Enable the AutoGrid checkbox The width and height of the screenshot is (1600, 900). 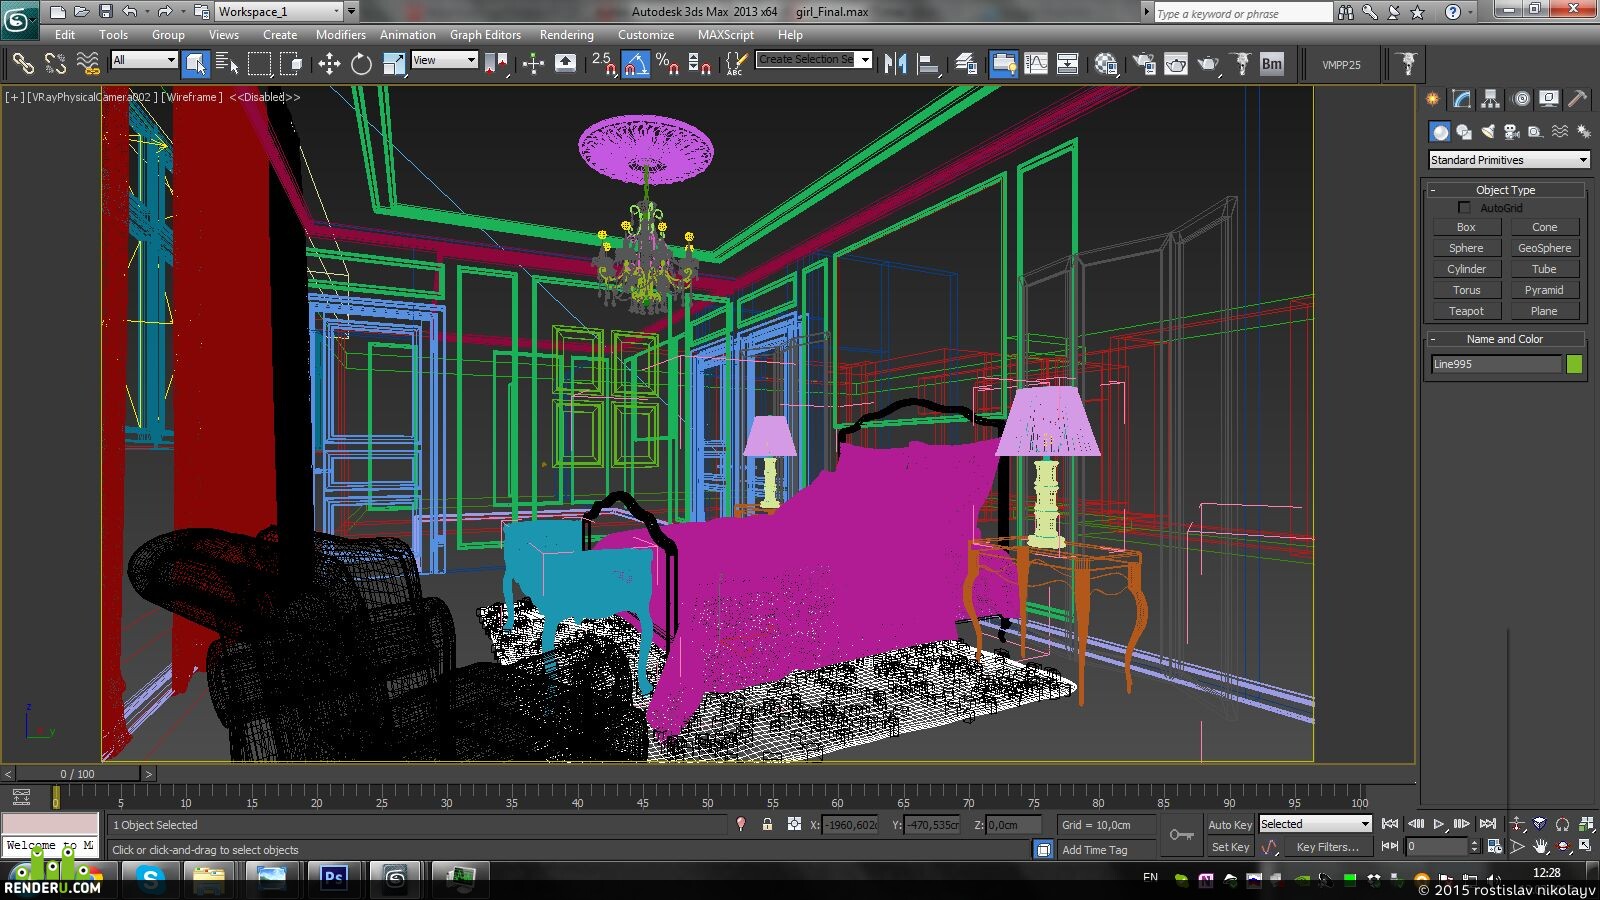pos(1464,208)
